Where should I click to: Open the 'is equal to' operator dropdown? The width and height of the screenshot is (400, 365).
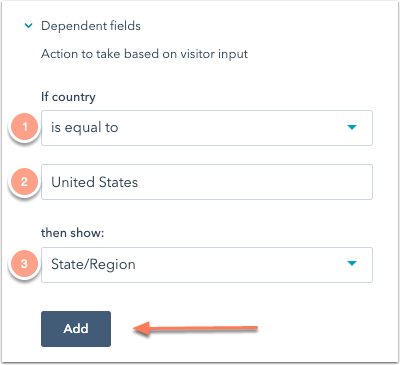tap(207, 128)
